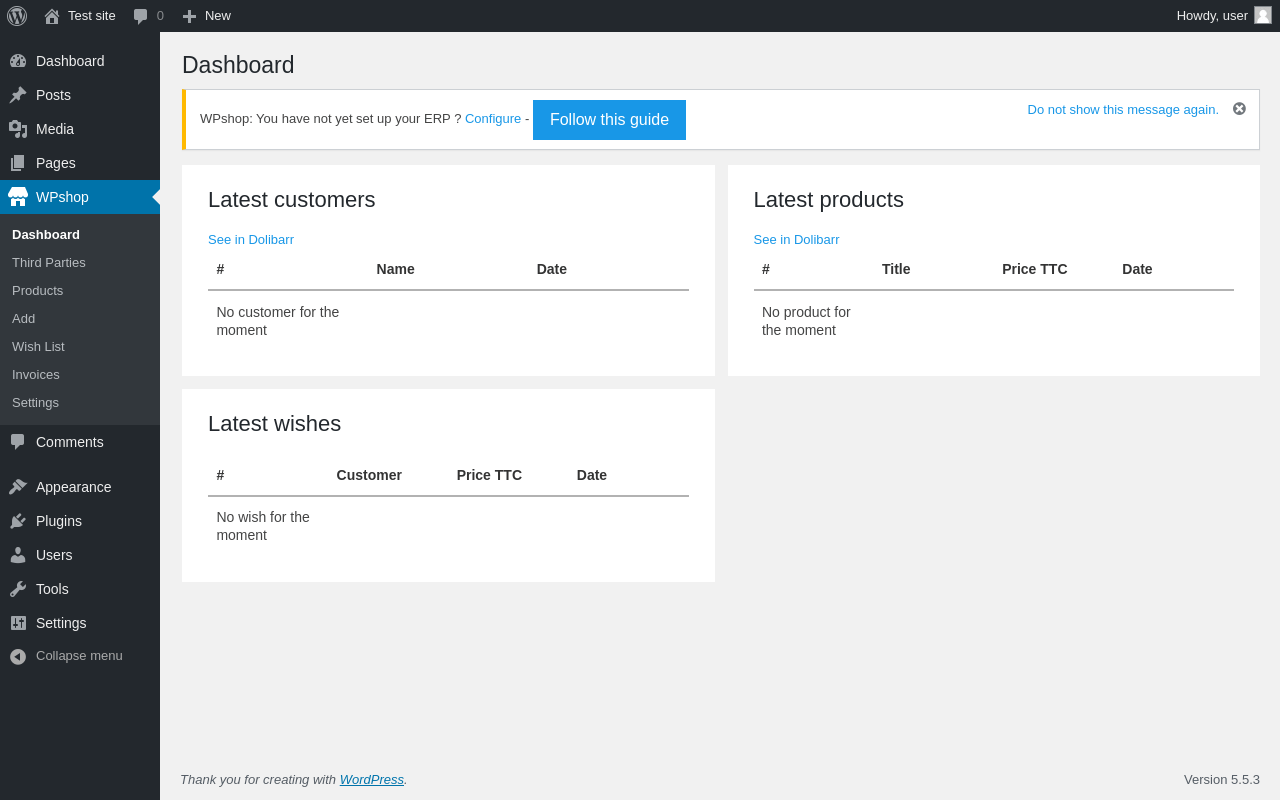This screenshot has height=800, width=1280.
Task: Click the Test site text in admin bar
Action: coord(92,16)
